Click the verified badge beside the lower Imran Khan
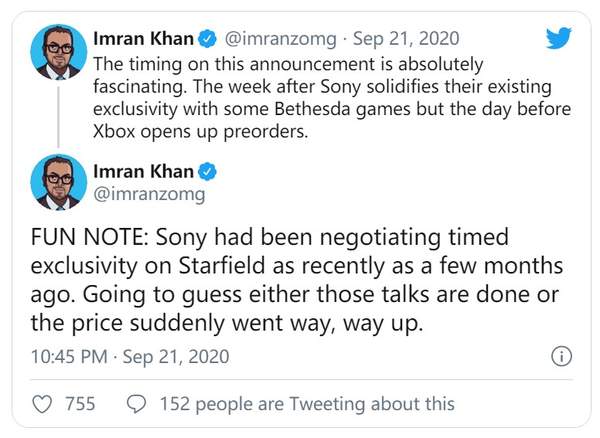Screen dimensions: 600x438 pyautogui.click(x=204, y=170)
